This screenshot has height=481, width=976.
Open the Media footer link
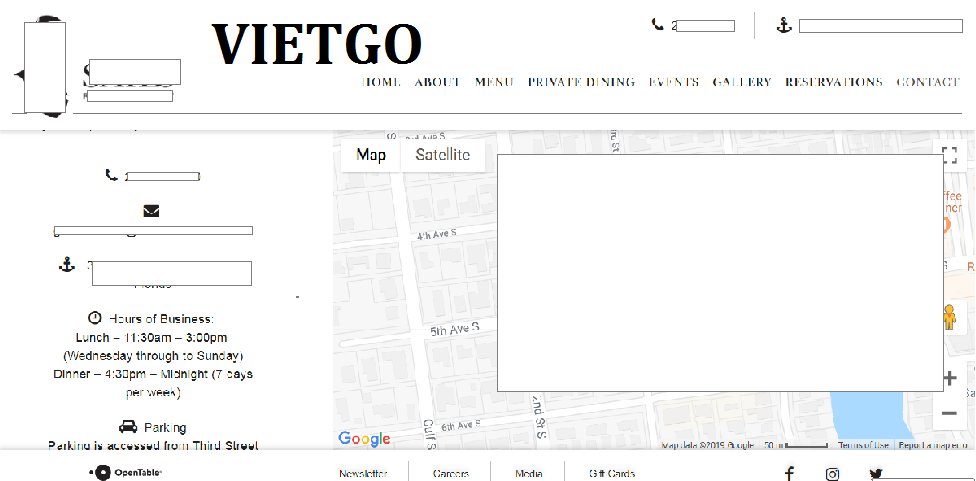tap(528, 474)
